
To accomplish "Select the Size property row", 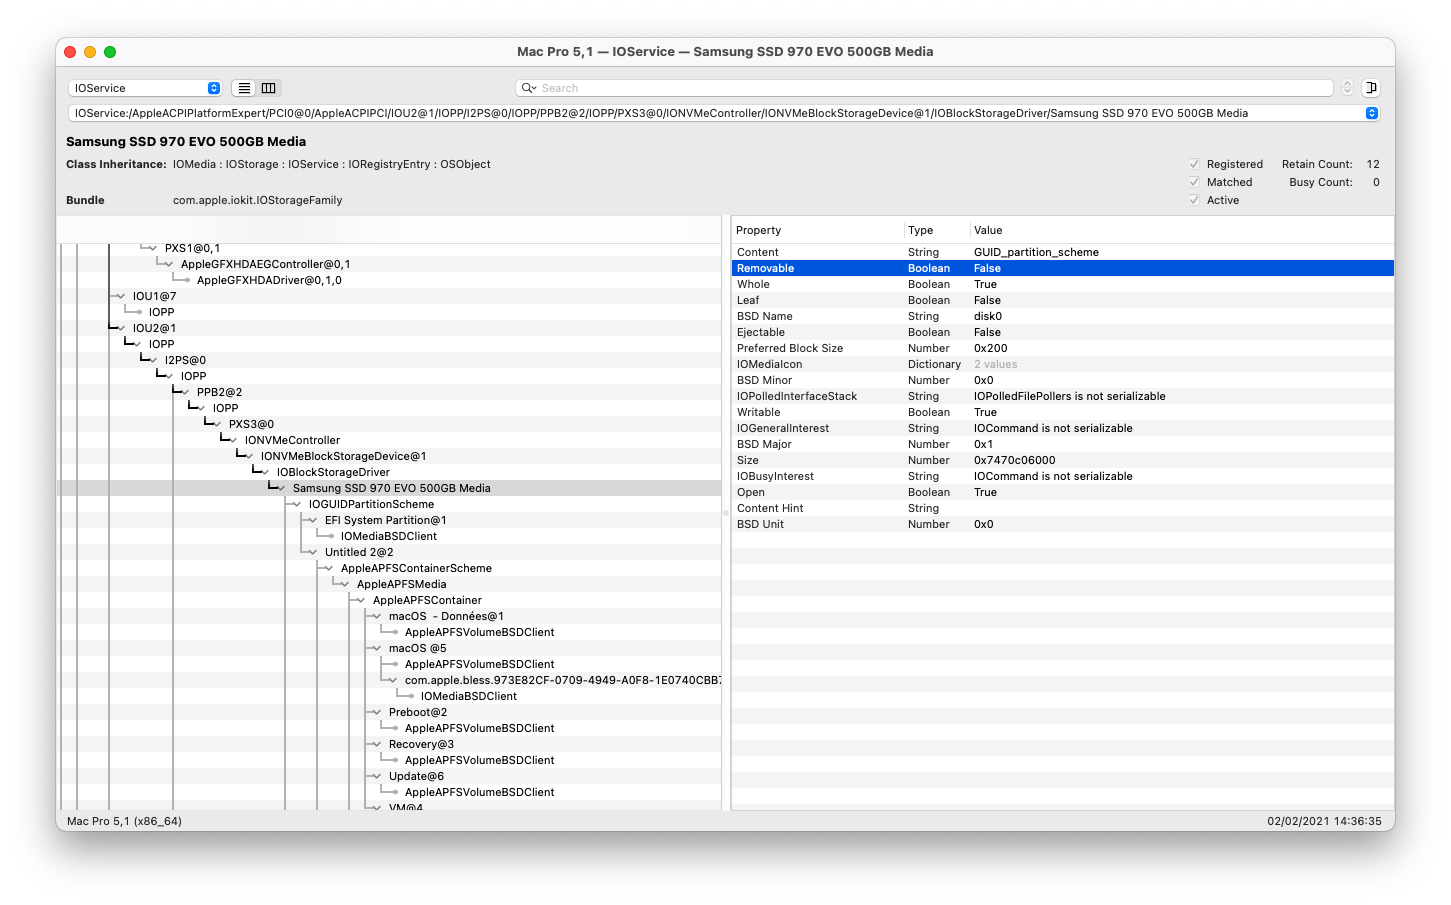I will coord(1063,460).
